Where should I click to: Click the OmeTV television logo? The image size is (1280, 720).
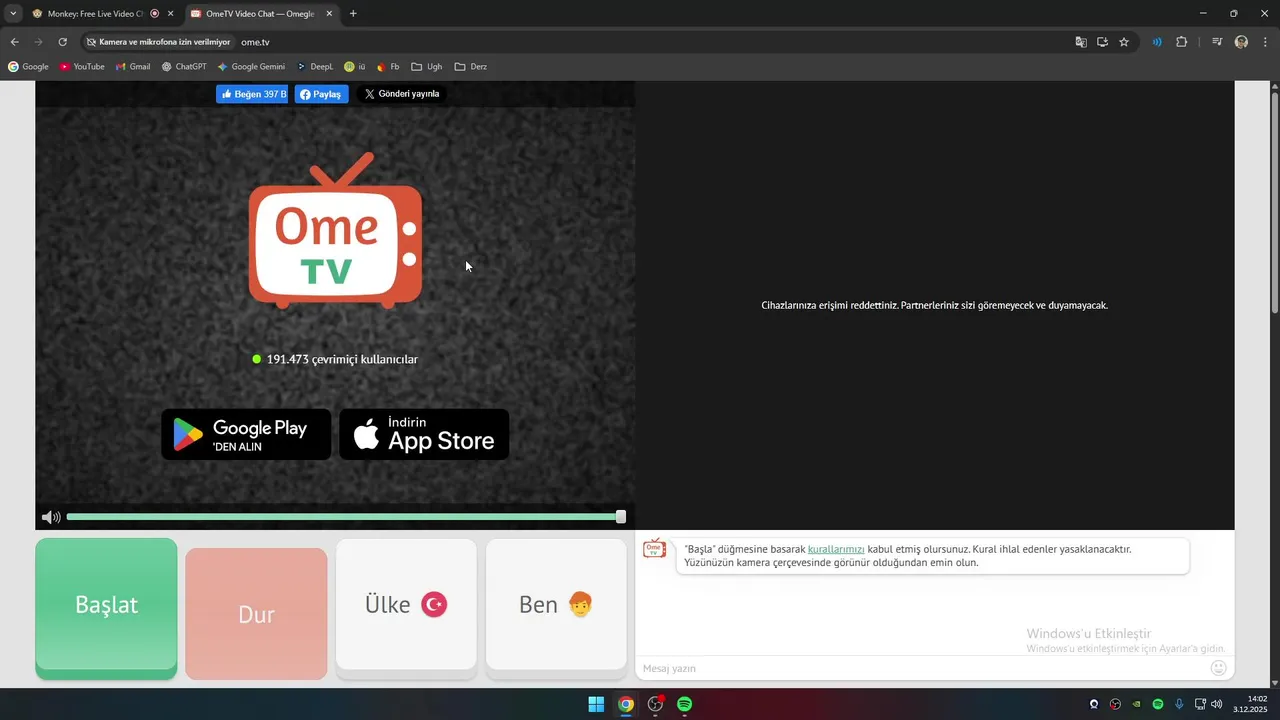[x=335, y=232]
